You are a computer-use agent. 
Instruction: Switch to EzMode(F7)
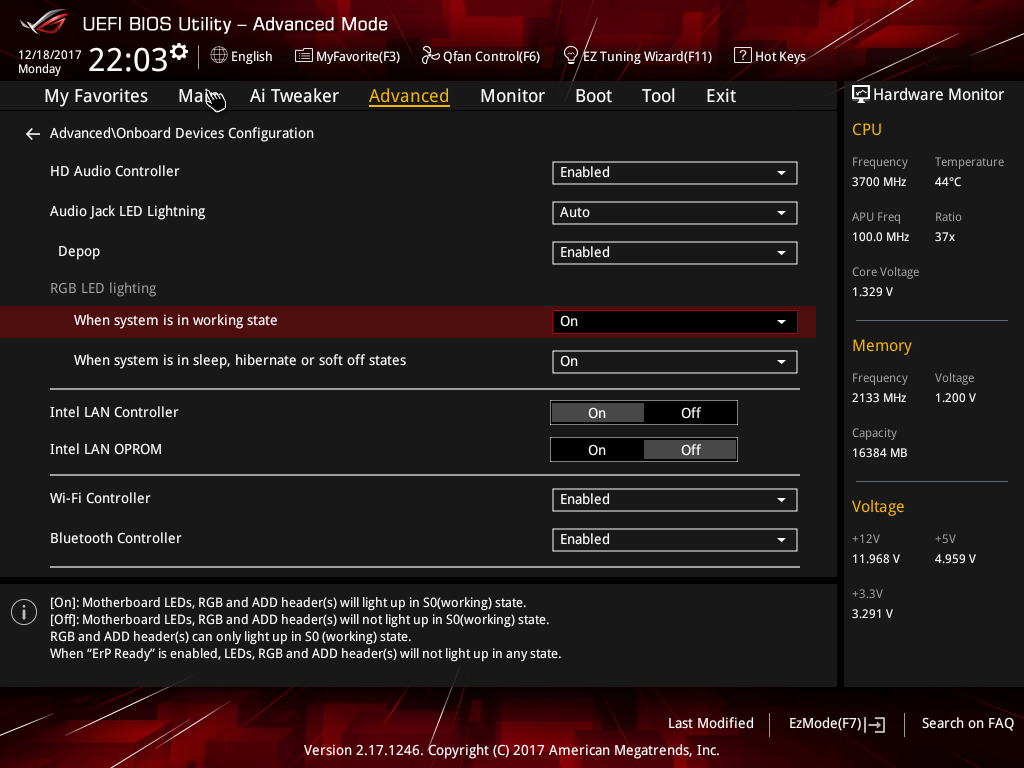(x=837, y=724)
